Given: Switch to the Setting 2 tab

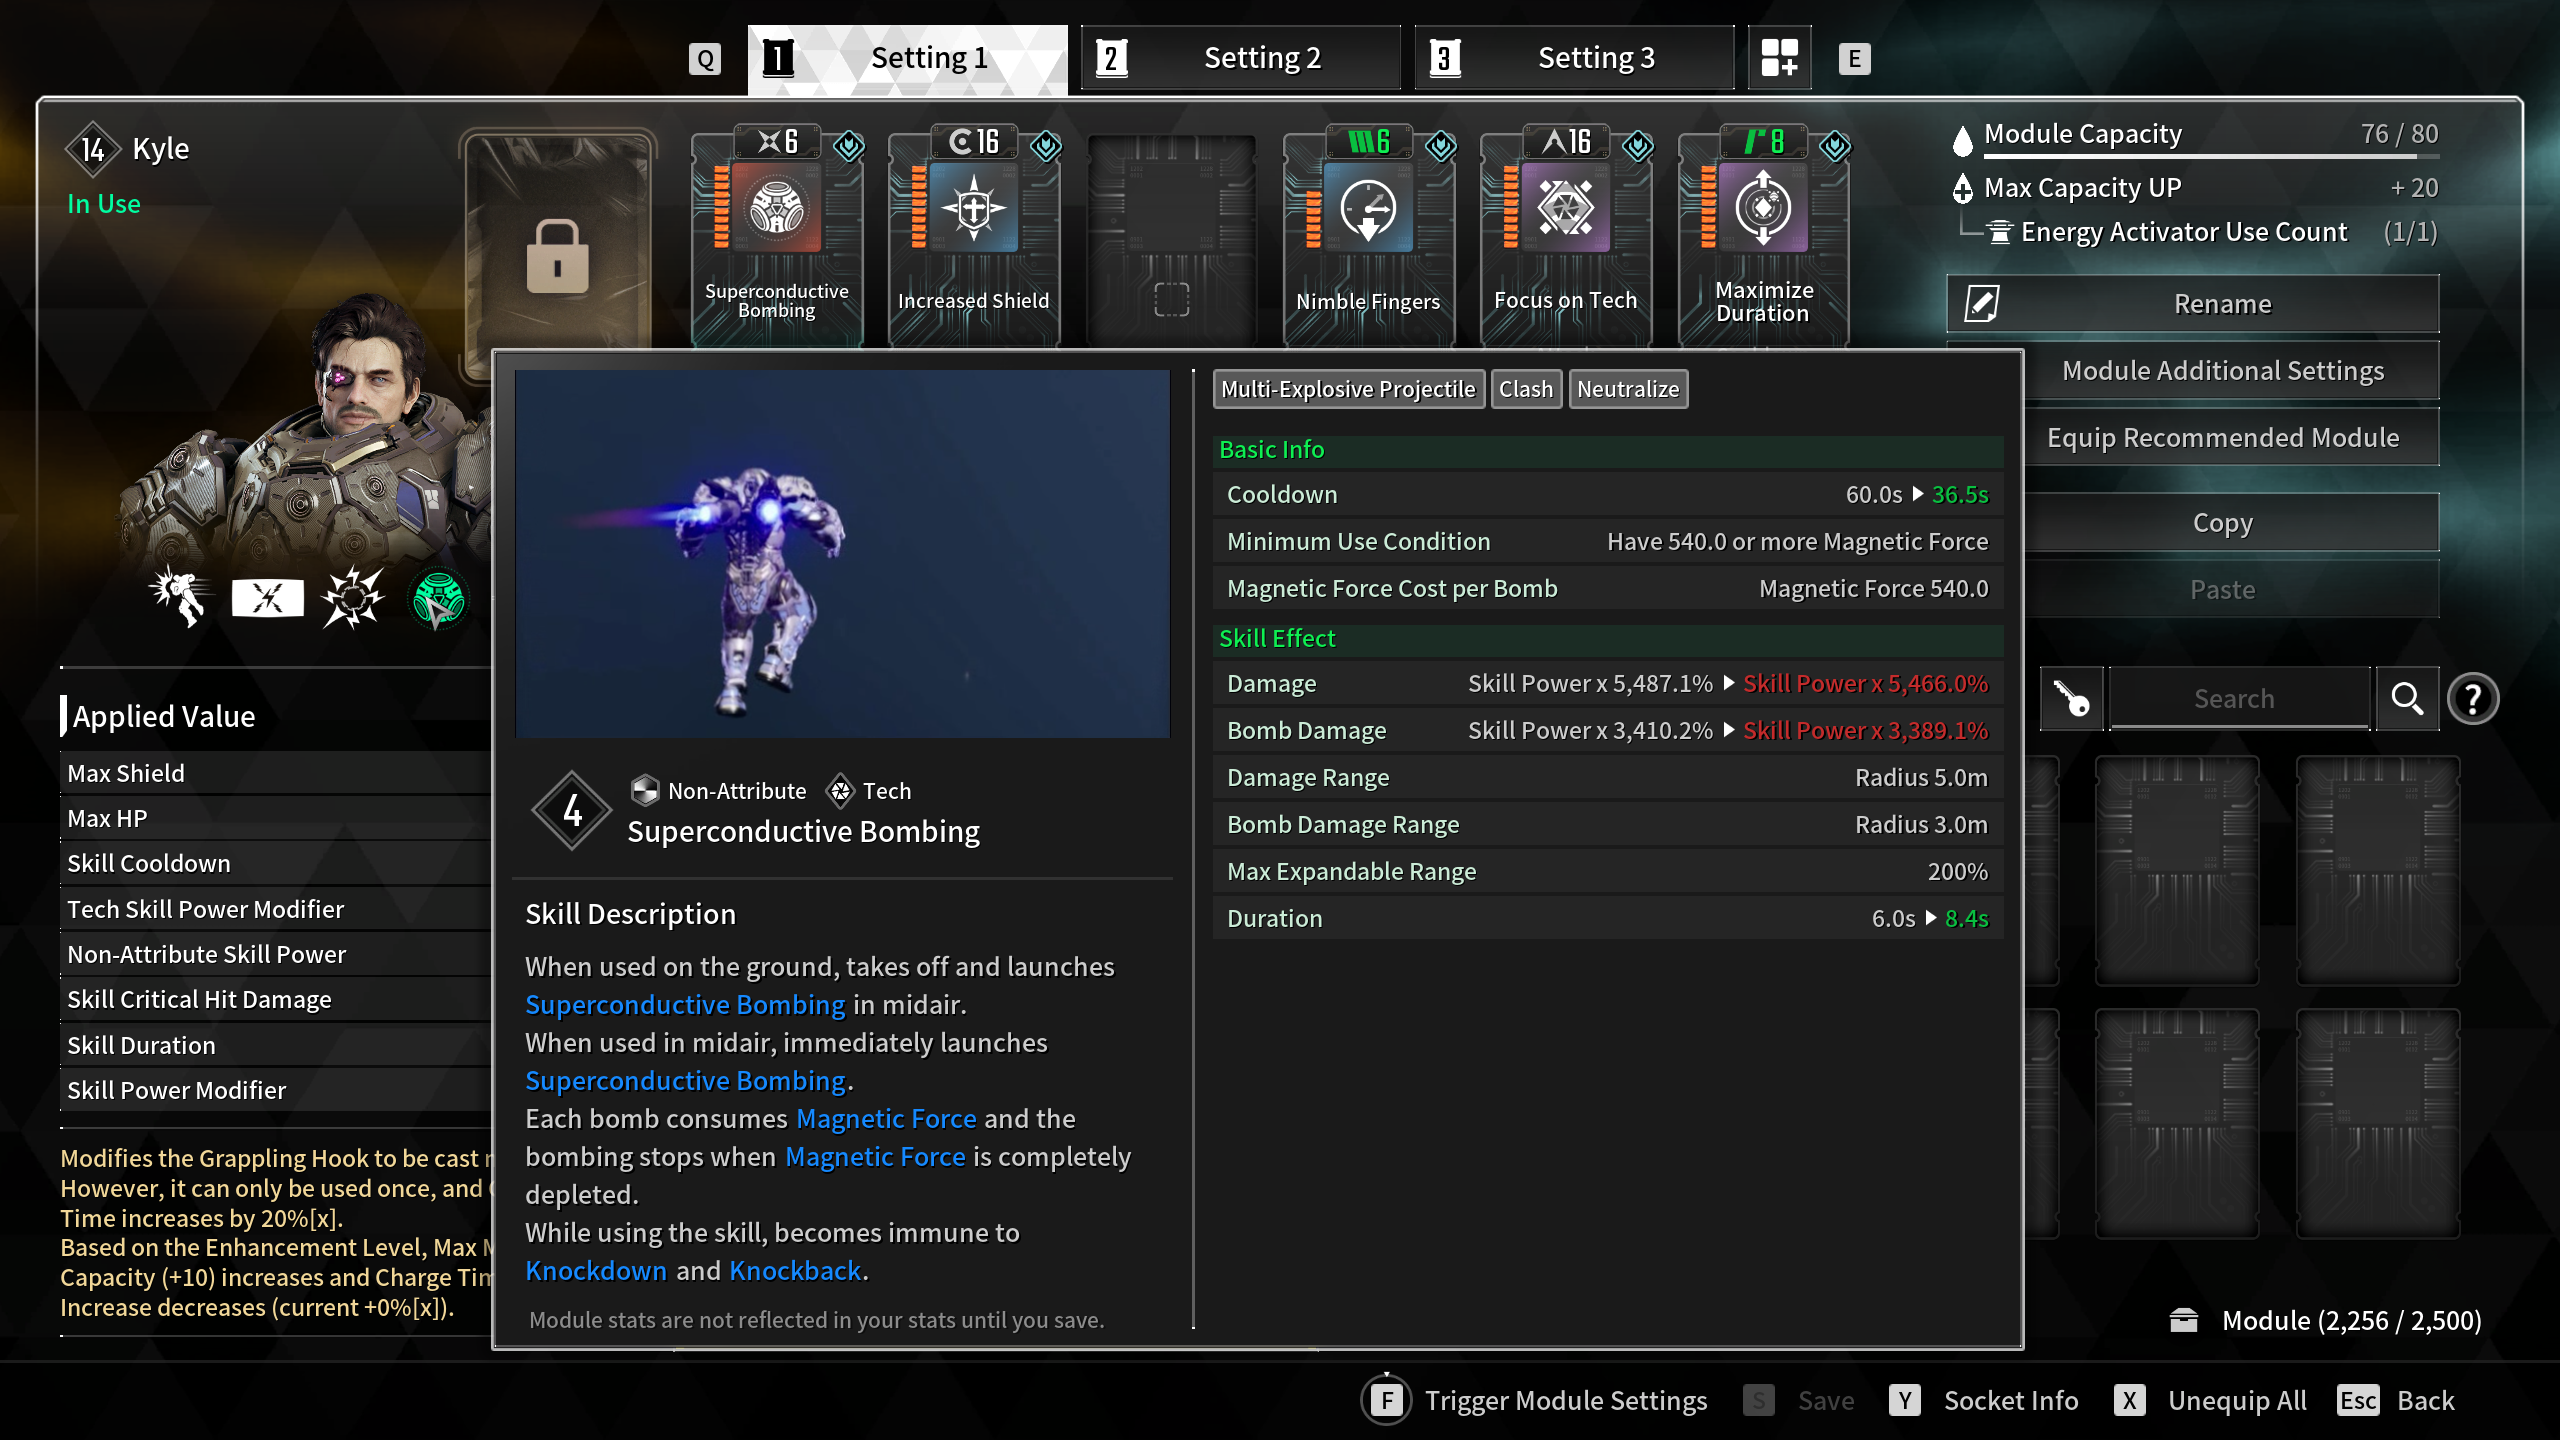Looking at the screenshot, I should click(x=1240, y=58).
